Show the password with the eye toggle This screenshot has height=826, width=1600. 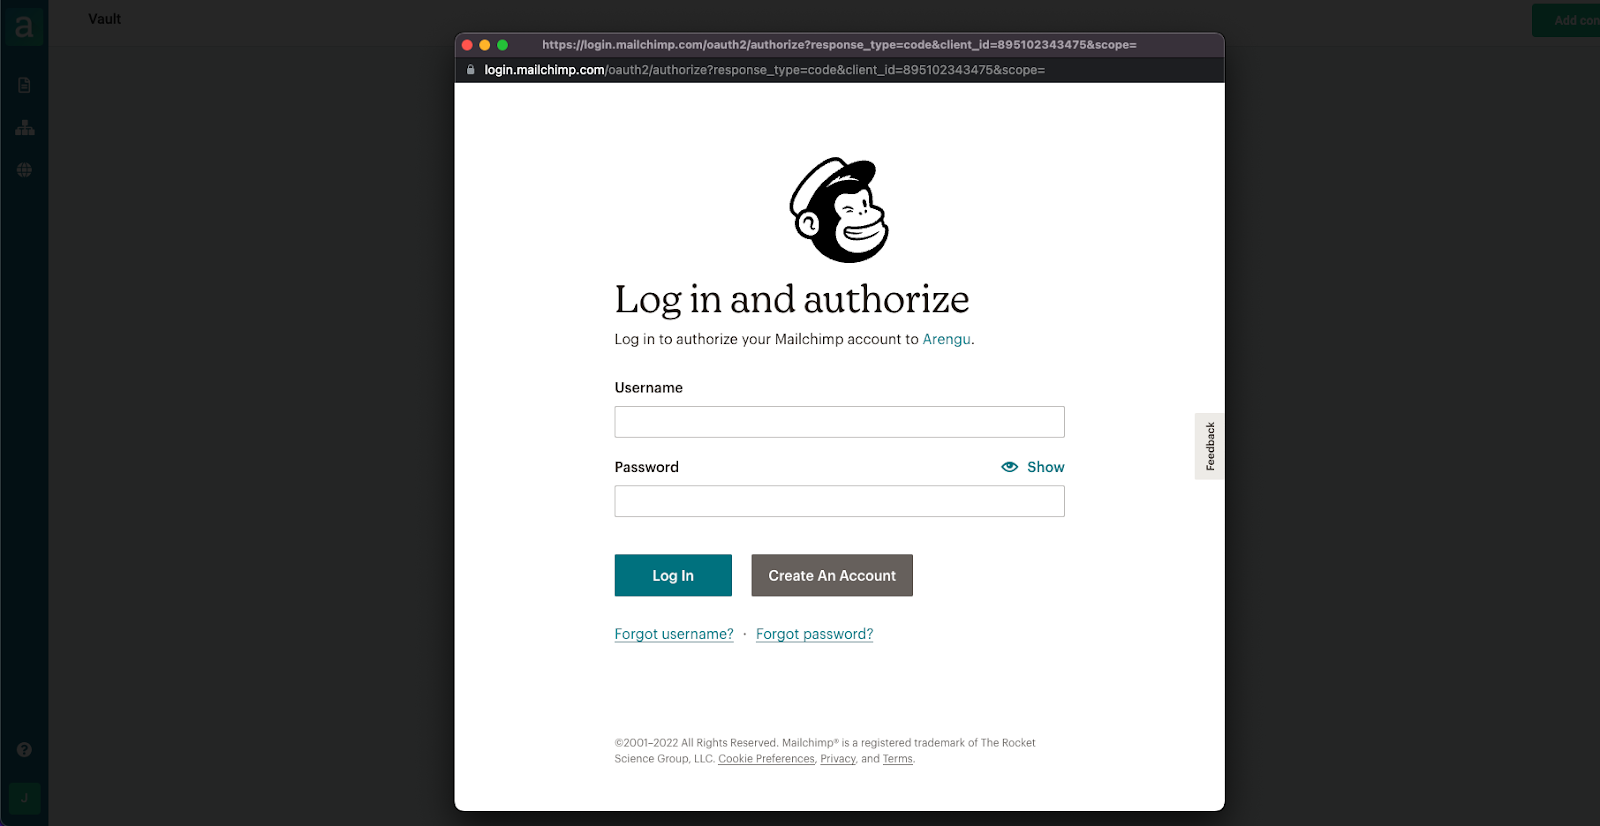click(1033, 467)
